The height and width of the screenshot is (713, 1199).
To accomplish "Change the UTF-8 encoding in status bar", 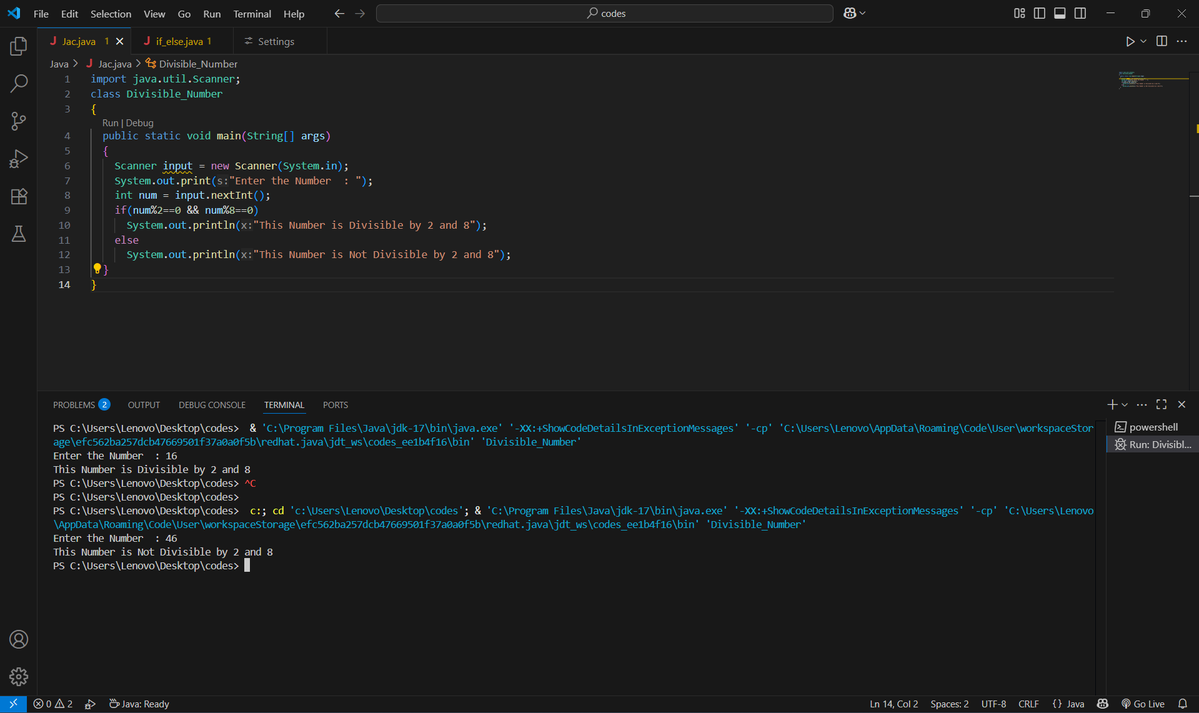I will tap(993, 704).
